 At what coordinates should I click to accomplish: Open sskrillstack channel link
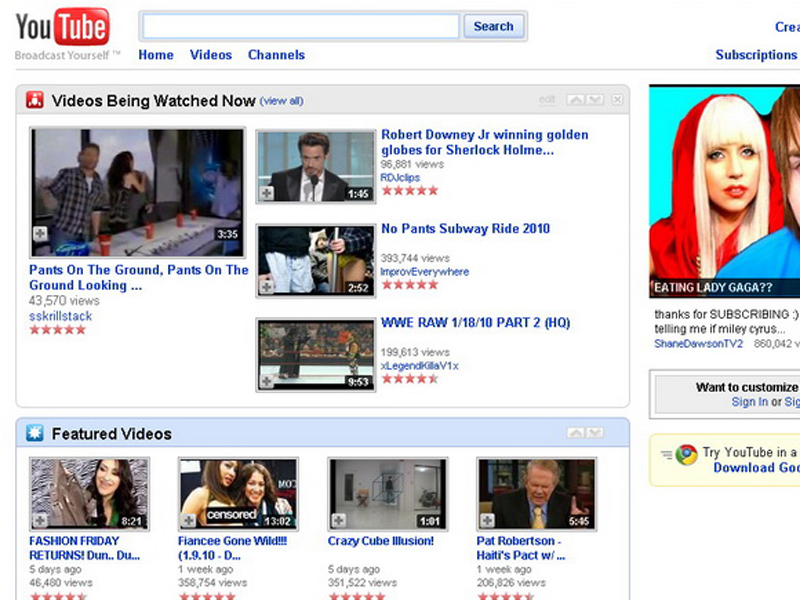(x=61, y=316)
